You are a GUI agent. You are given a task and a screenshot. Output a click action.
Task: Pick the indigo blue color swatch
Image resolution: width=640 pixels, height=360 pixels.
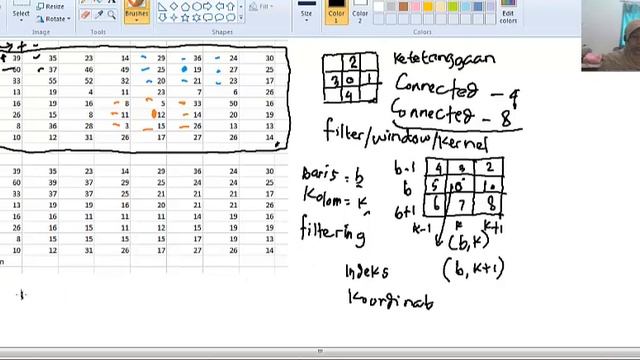478,7
